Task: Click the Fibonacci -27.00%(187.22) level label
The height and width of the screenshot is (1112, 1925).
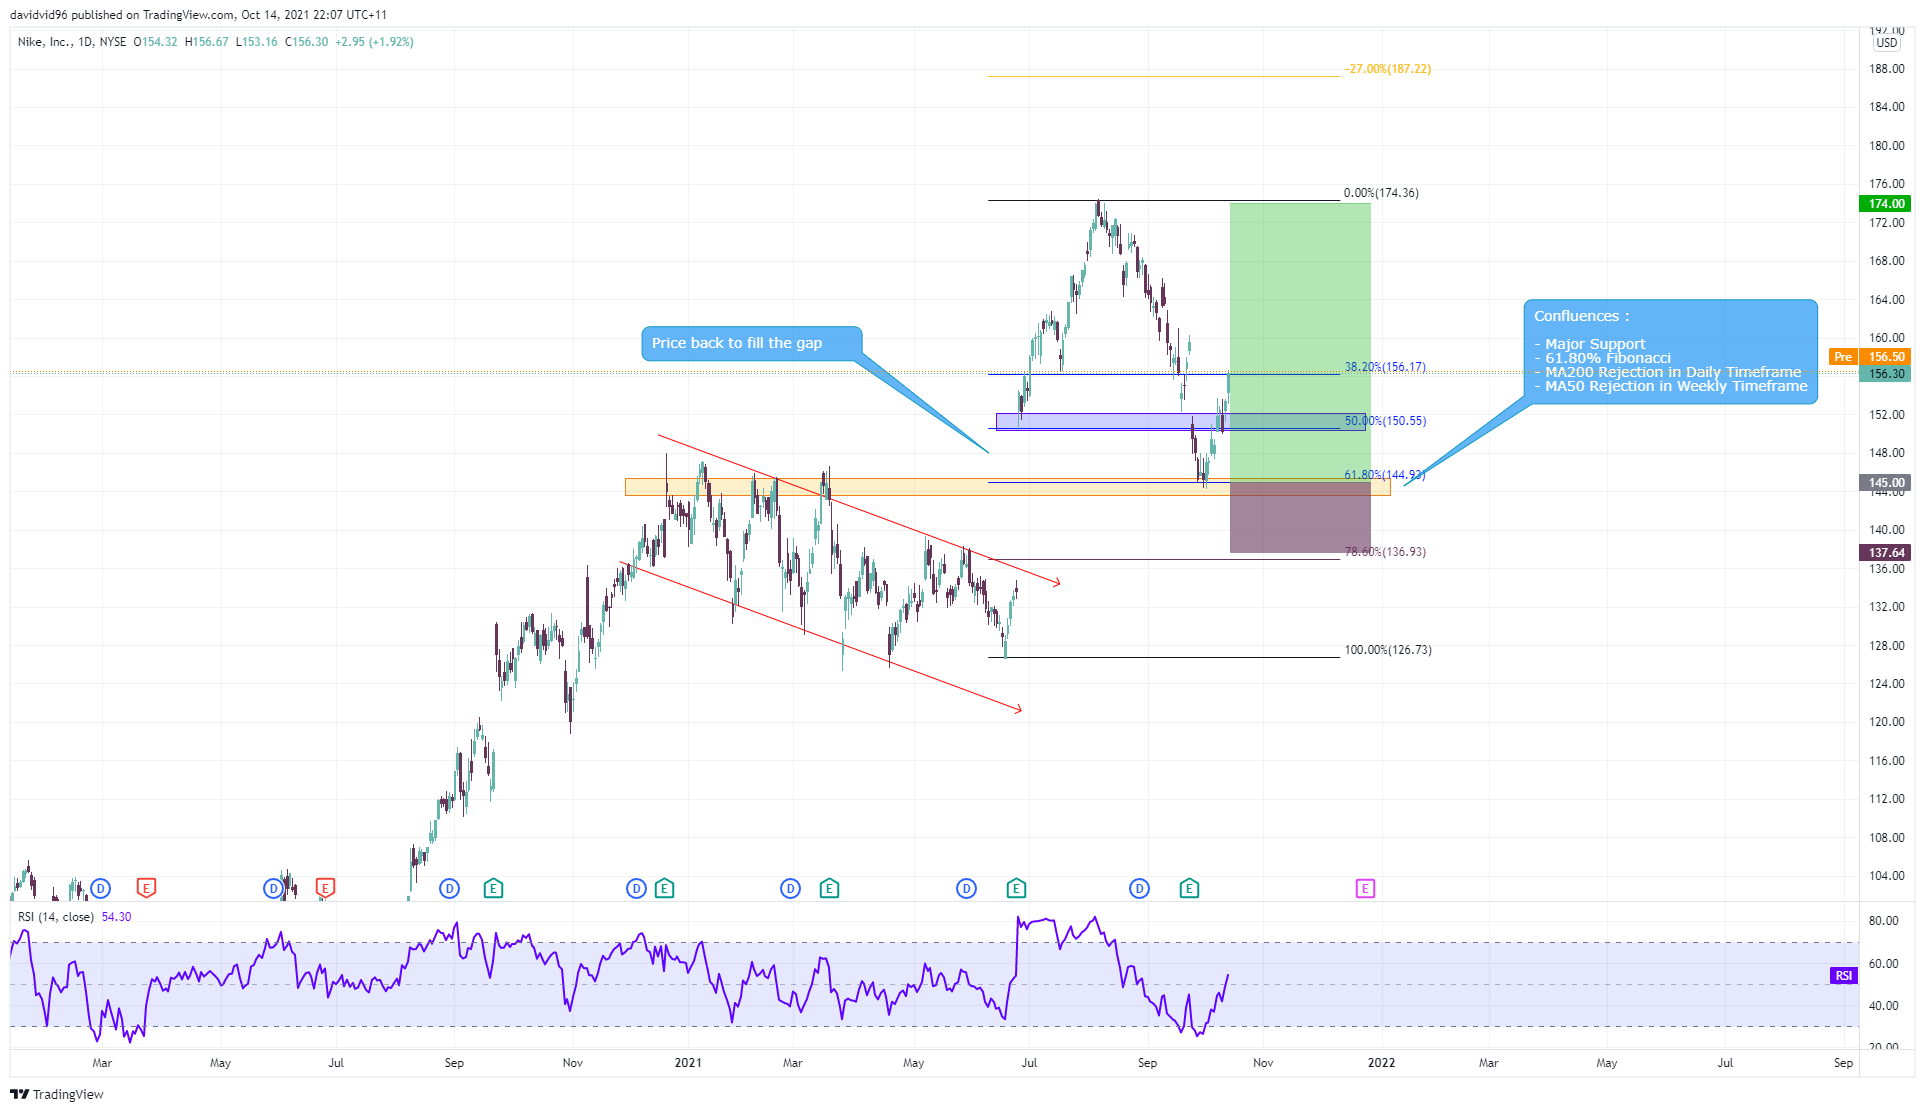Action: coord(1388,69)
